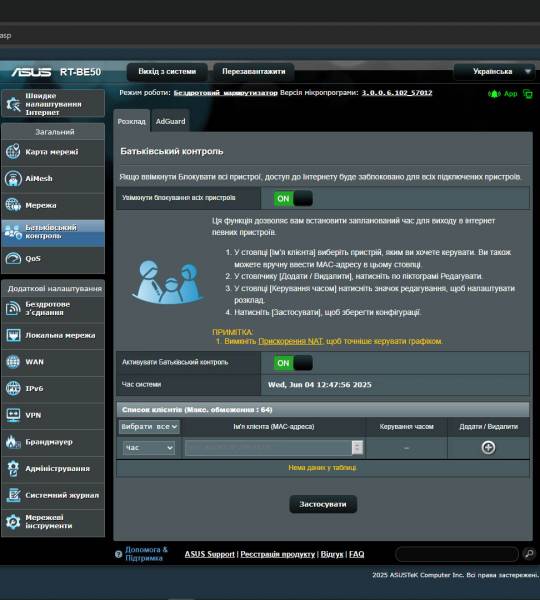This screenshot has width=540, height=600.
Task: Open the Час type dropdown in client row
Action: tap(149, 448)
